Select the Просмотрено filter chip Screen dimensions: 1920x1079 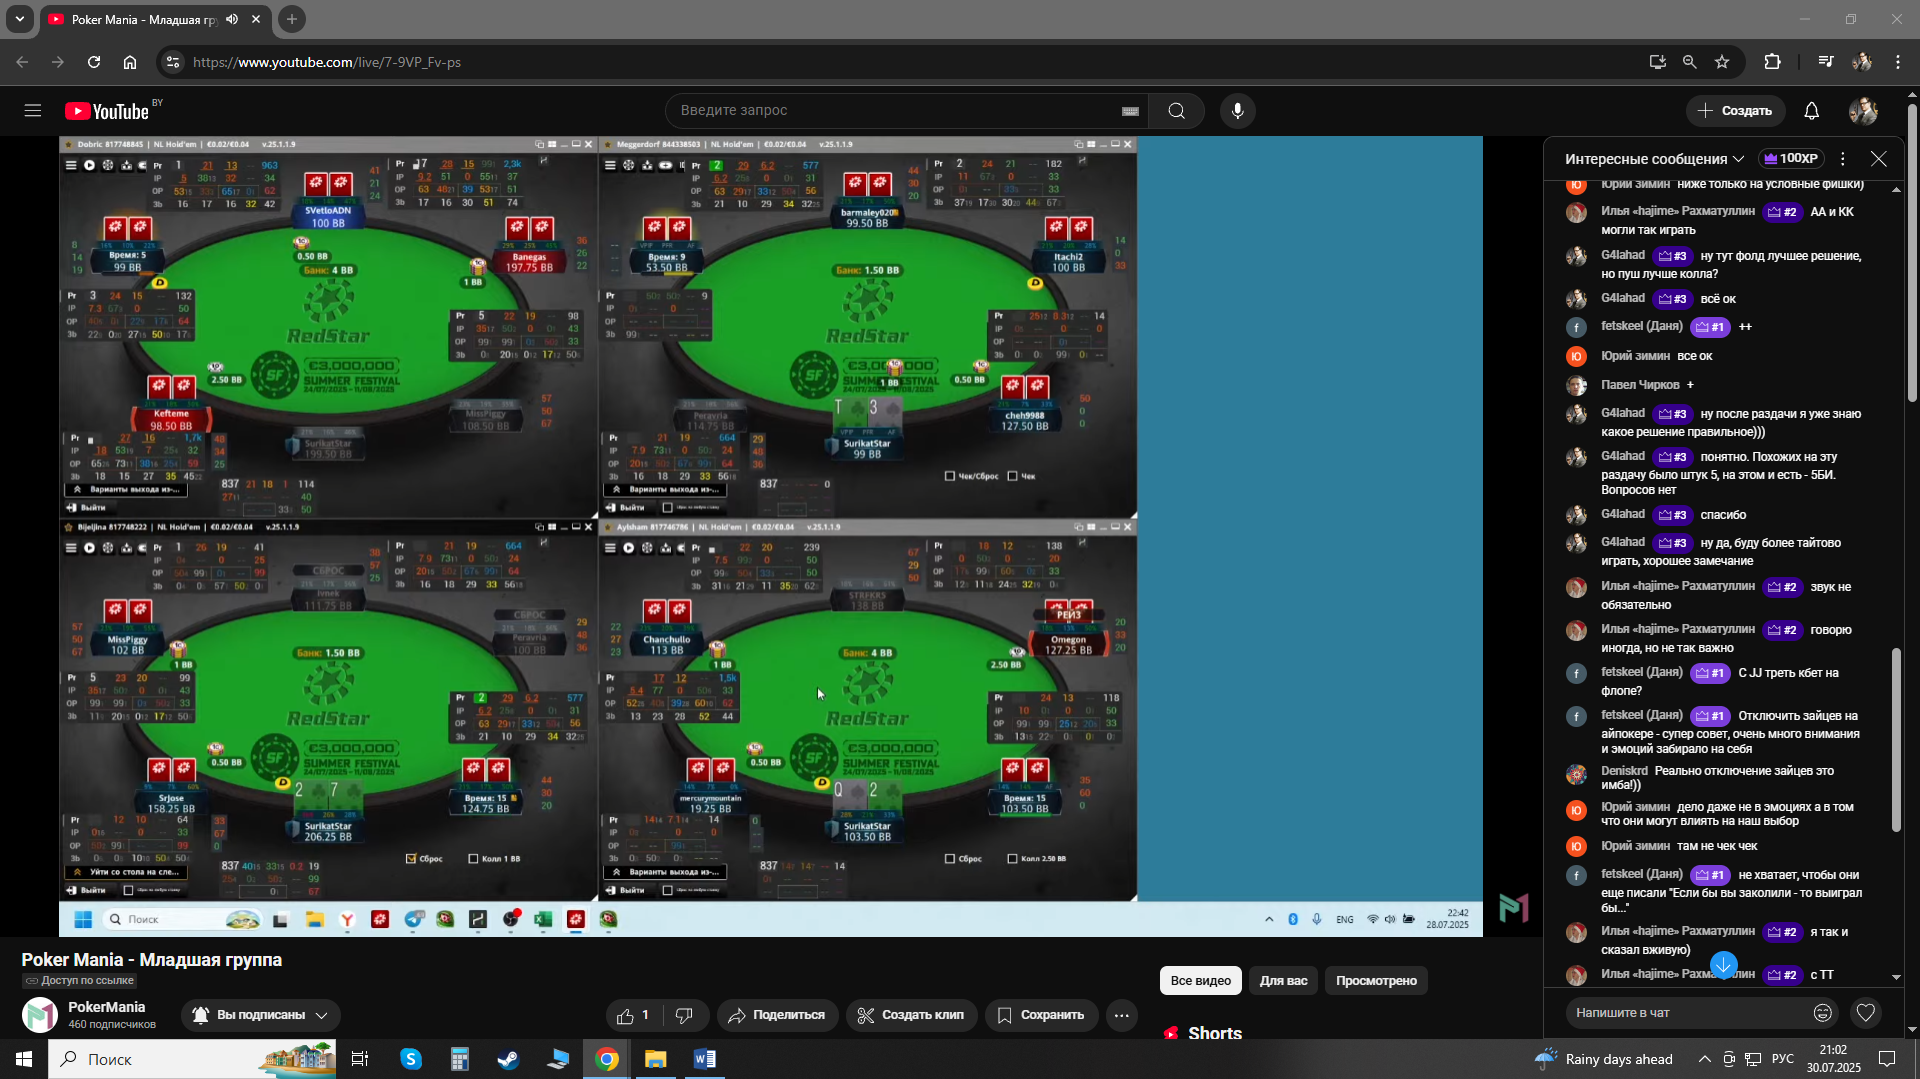(1376, 981)
